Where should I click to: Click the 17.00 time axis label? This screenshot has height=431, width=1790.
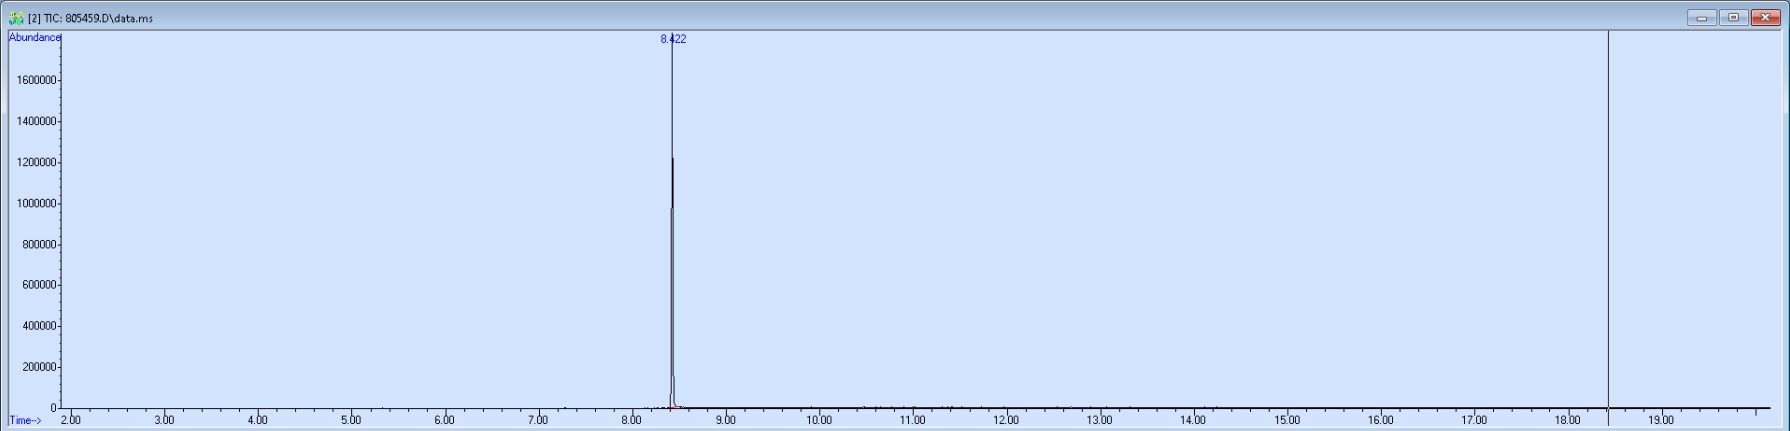point(1474,420)
